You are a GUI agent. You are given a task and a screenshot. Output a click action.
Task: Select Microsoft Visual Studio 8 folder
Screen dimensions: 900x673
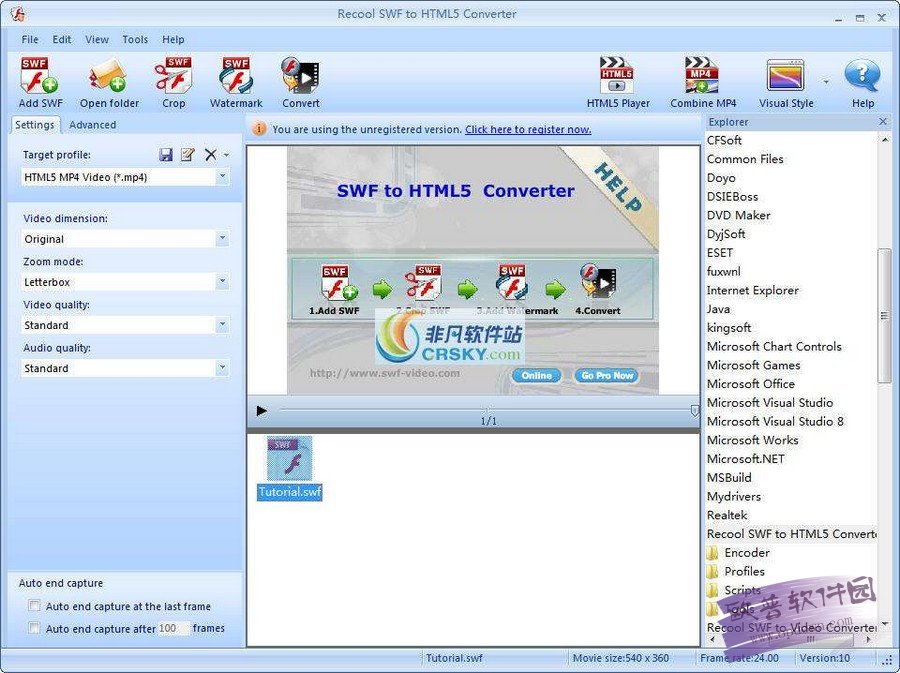775,422
